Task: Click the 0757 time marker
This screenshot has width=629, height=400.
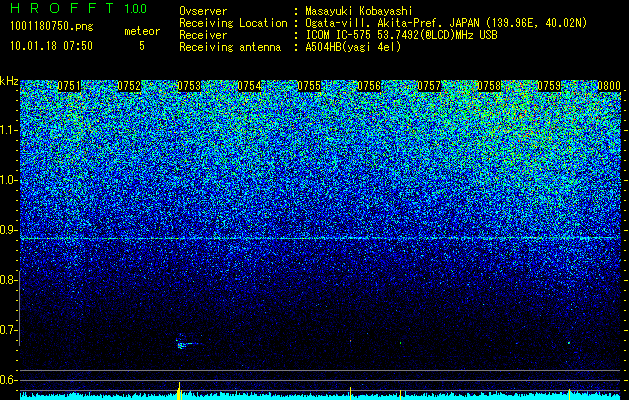Action: click(x=429, y=86)
